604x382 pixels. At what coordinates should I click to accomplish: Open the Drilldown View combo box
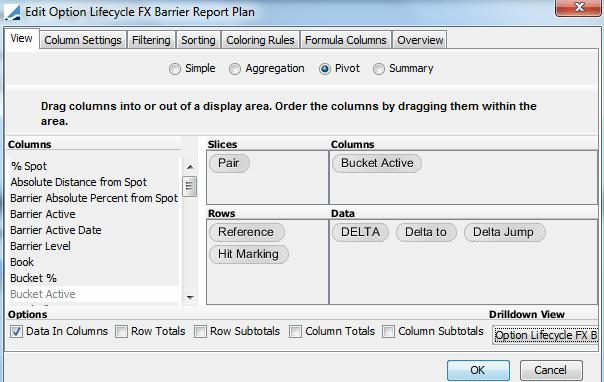pos(545,335)
